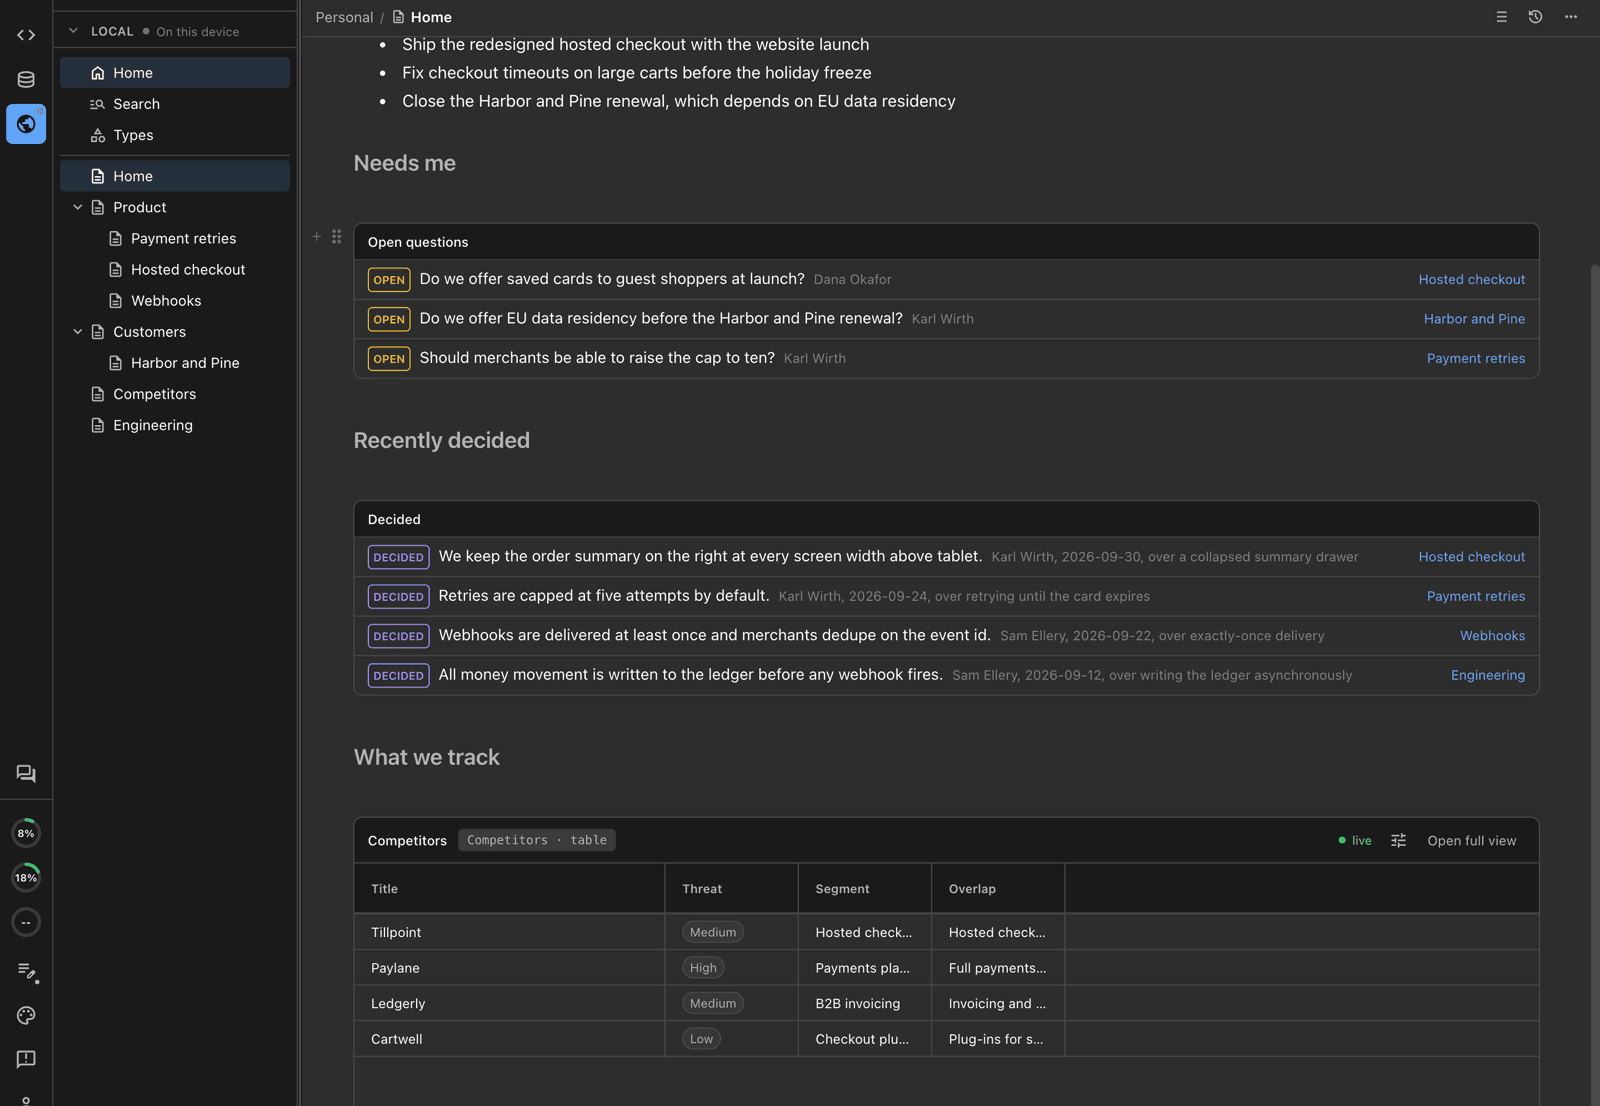1600x1106 pixels.
Task: Select the highlighted globe icon in left rail
Action: [x=26, y=124]
